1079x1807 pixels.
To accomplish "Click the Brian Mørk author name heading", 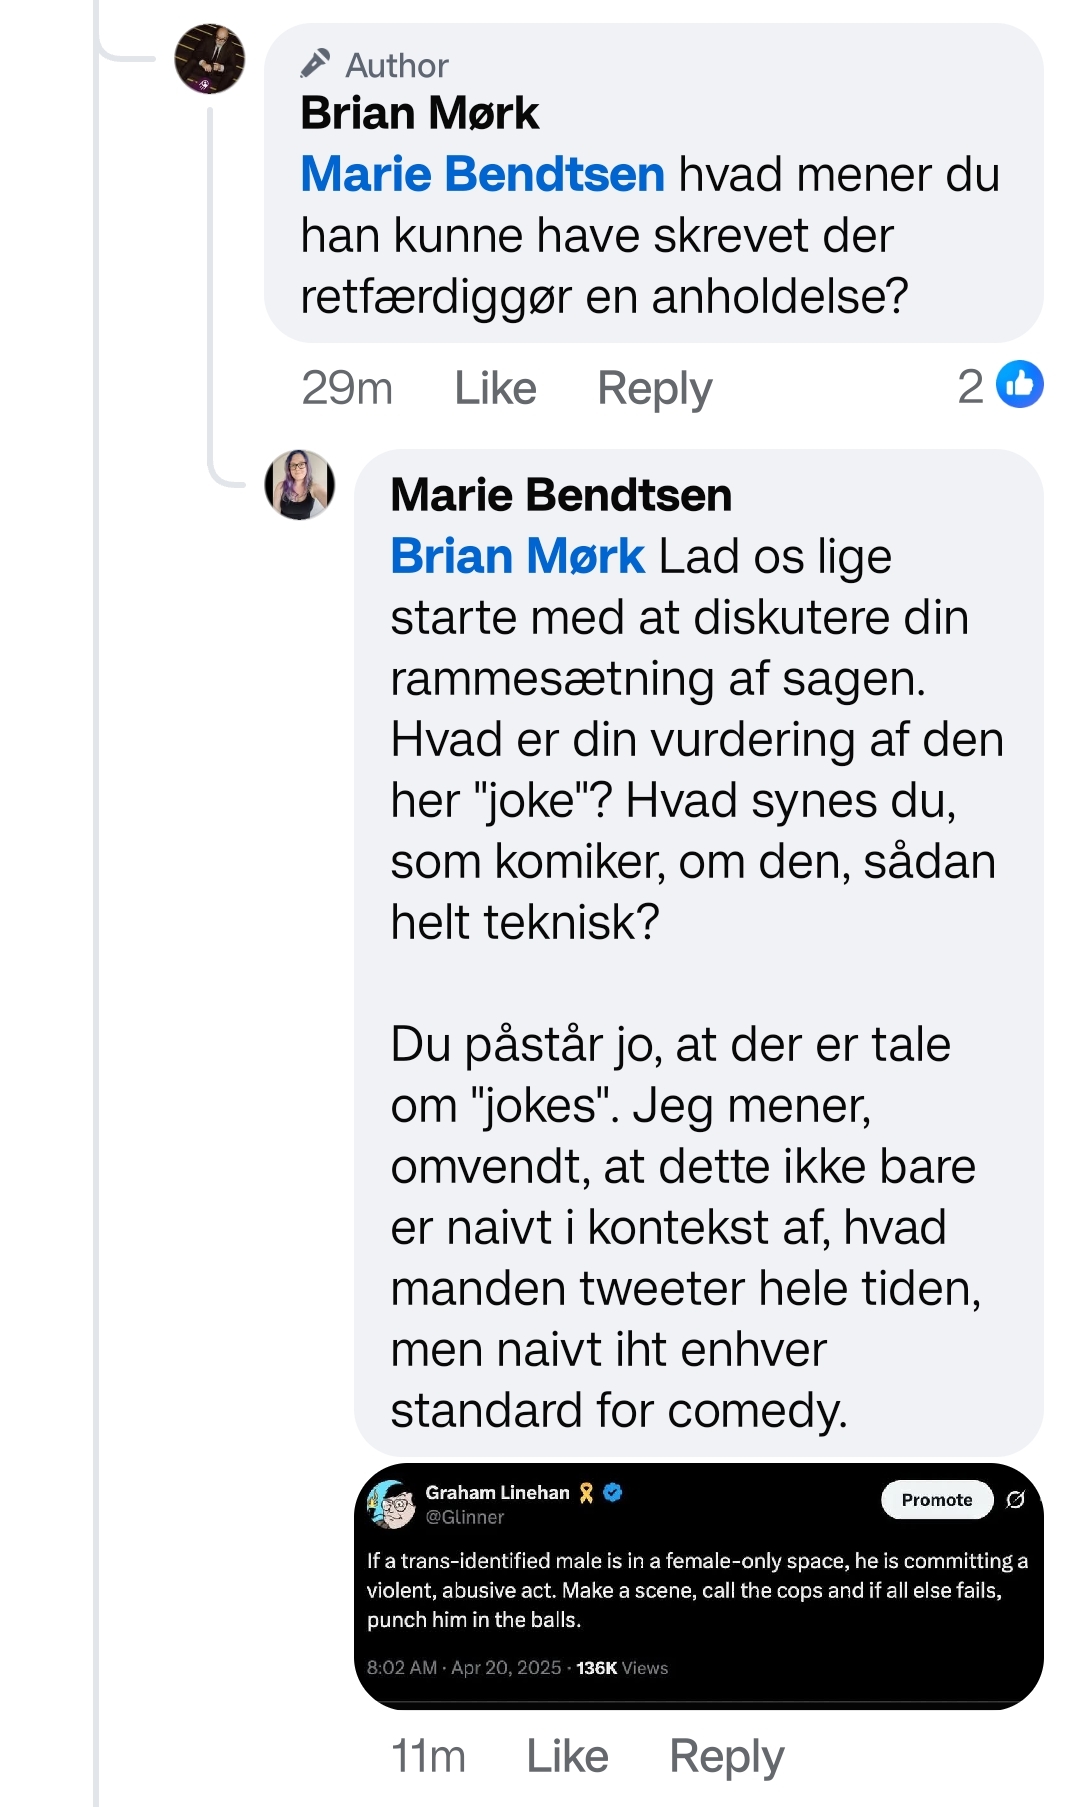I will (419, 113).
